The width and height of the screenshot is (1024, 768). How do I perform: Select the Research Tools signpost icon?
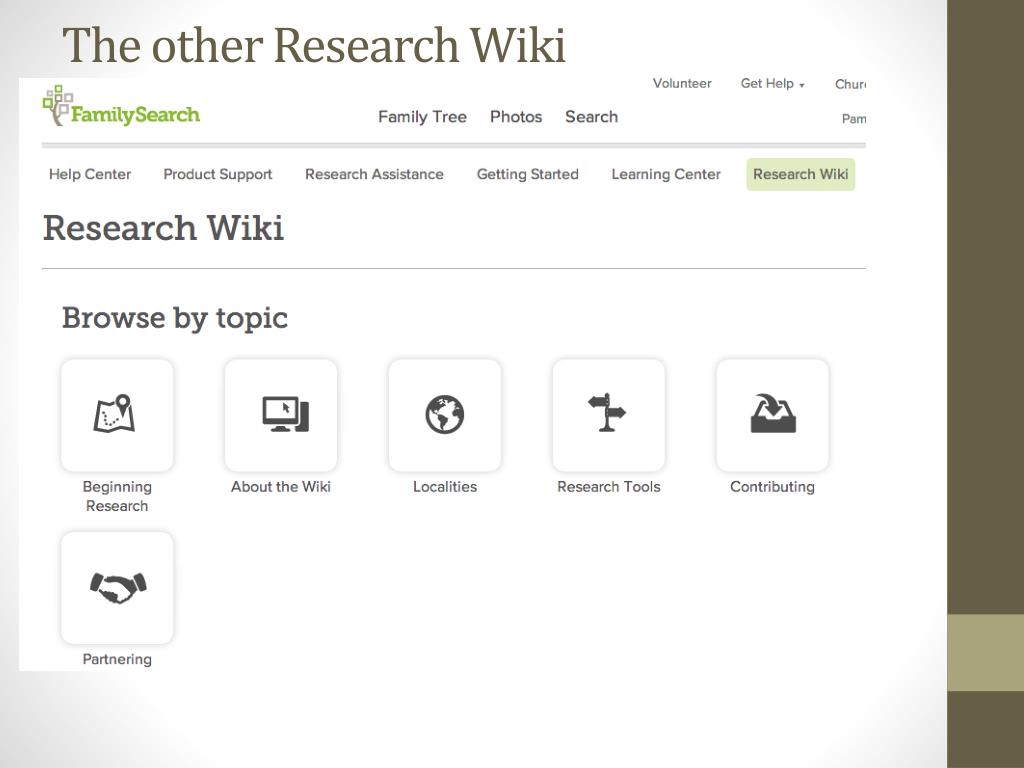609,415
